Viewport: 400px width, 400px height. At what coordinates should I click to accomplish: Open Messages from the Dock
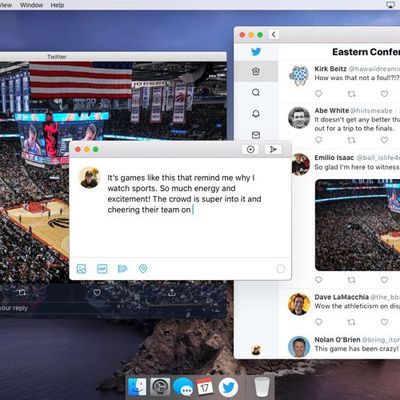[183, 387]
